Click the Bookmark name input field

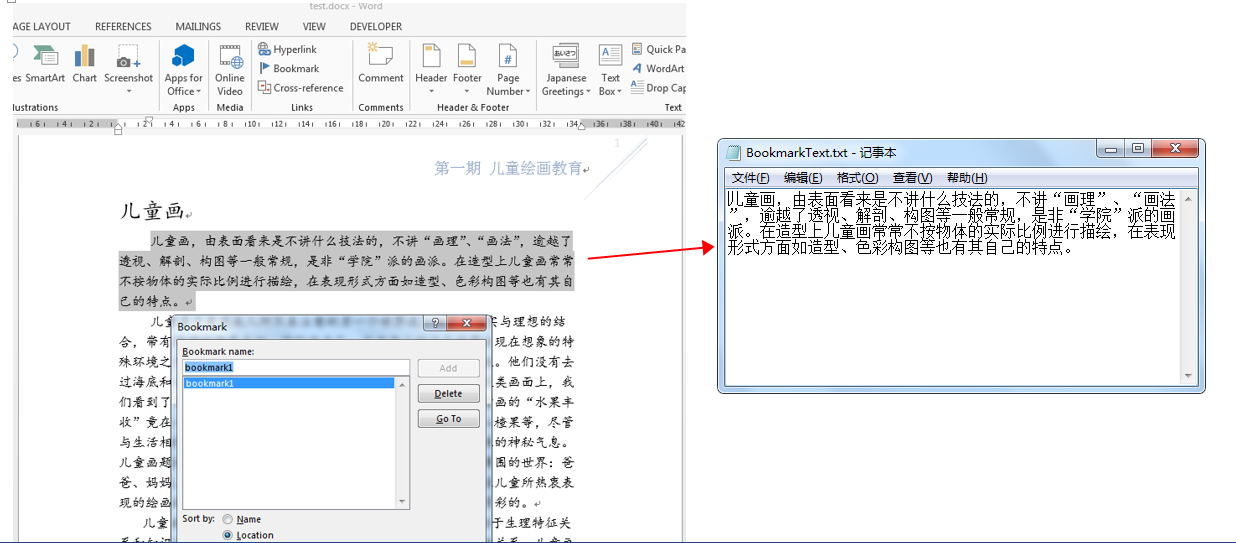pos(296,367)
